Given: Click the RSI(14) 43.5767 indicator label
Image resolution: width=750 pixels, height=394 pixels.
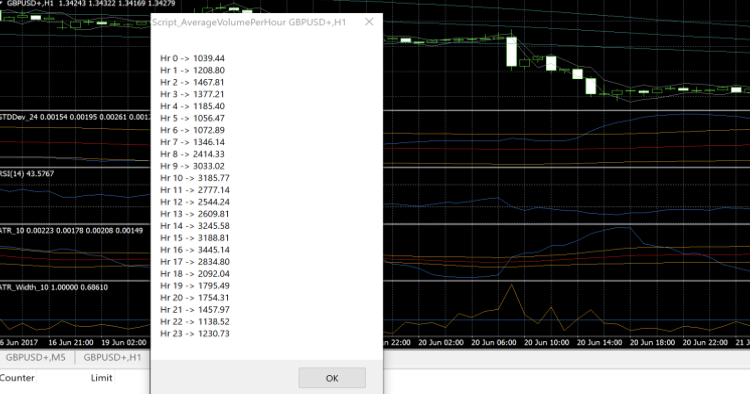Looking at the screenshot, I should [x=27, y=174].
